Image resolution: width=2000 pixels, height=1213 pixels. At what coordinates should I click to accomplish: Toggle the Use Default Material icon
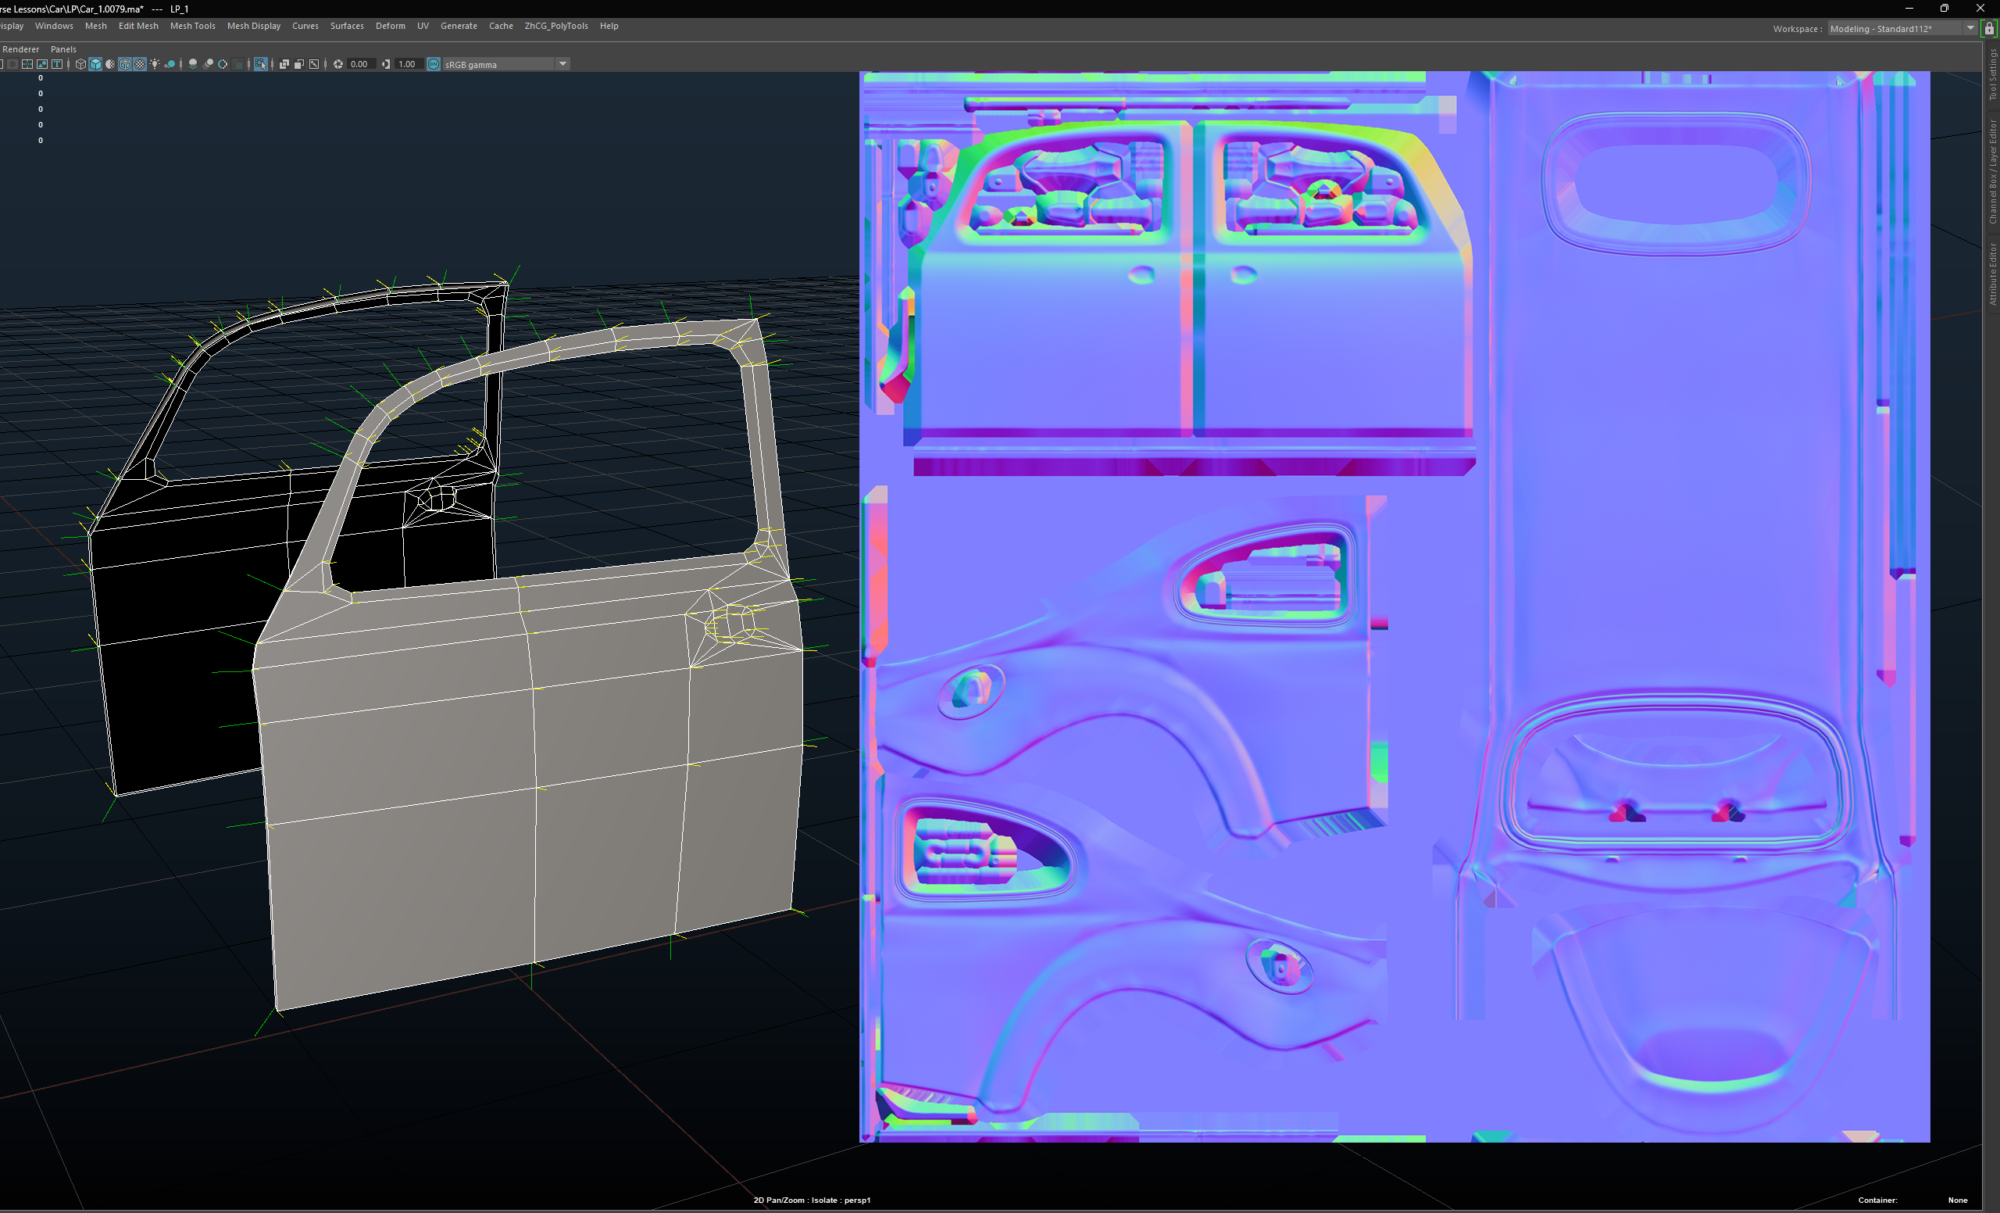[x=110, y=64]
